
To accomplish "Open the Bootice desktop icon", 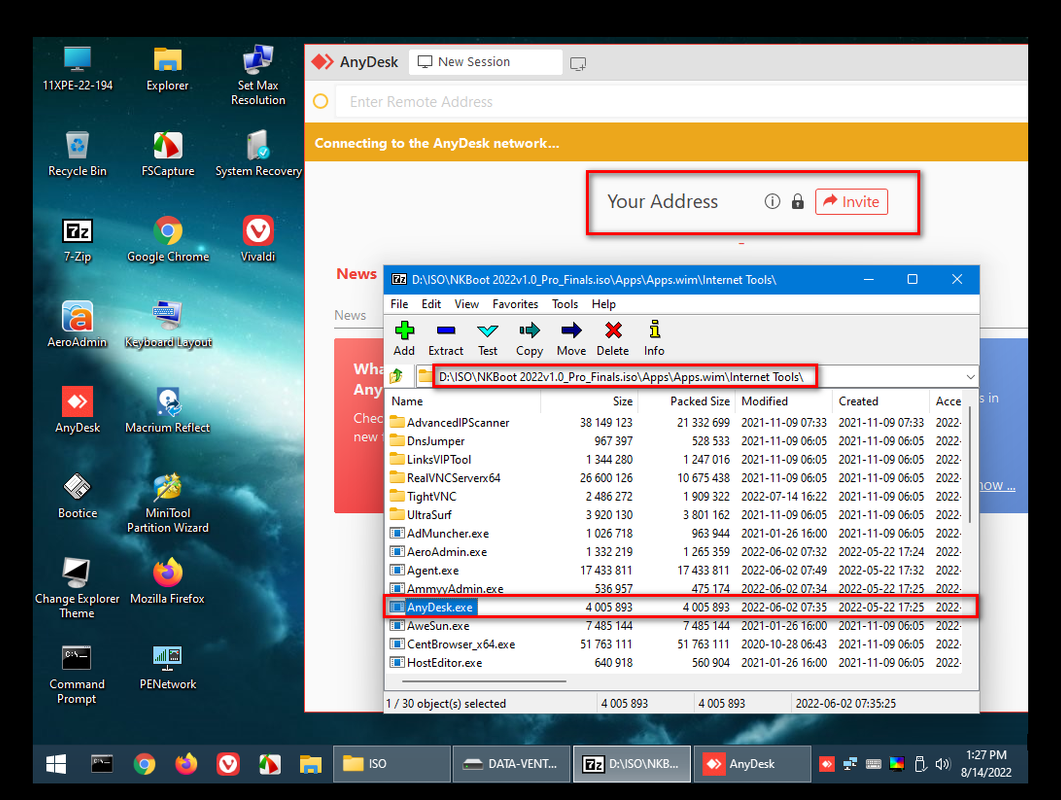I will tap(77, 496).
